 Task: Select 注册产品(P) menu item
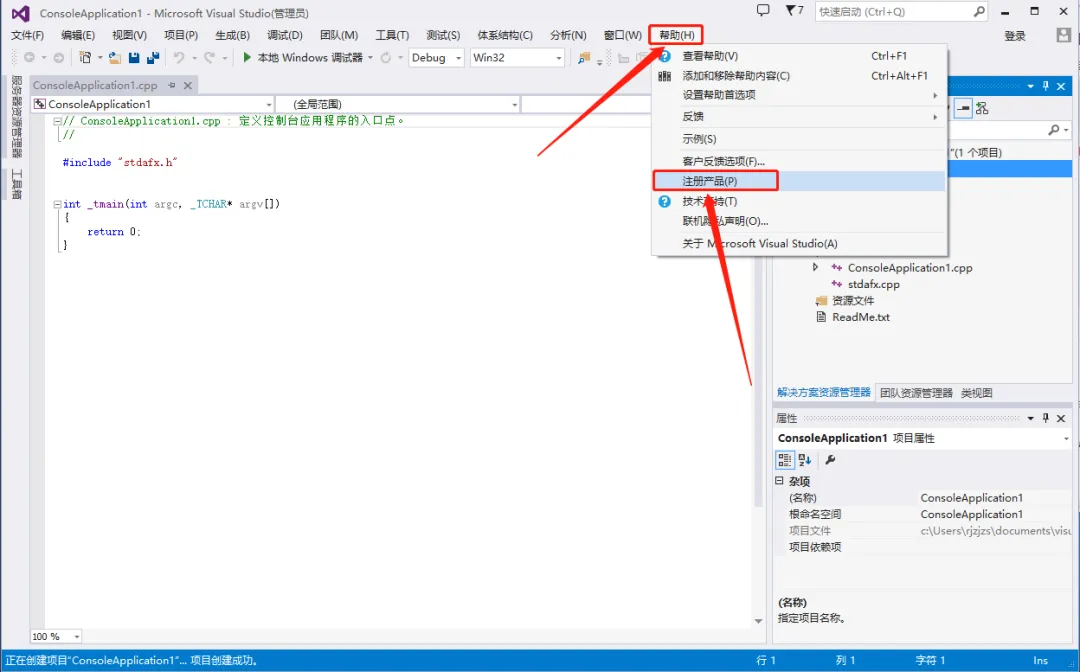point(800,181)
